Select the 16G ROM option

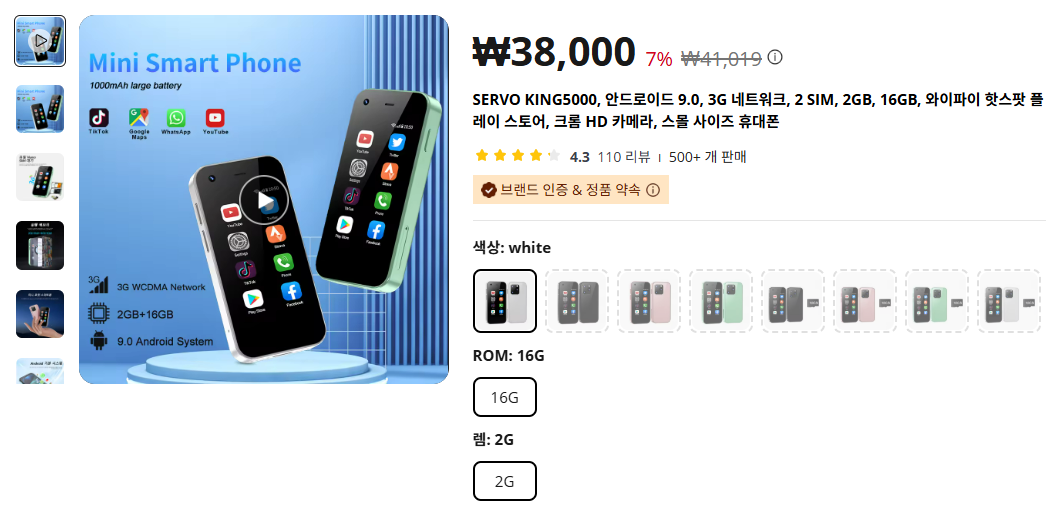click(505, 397)
